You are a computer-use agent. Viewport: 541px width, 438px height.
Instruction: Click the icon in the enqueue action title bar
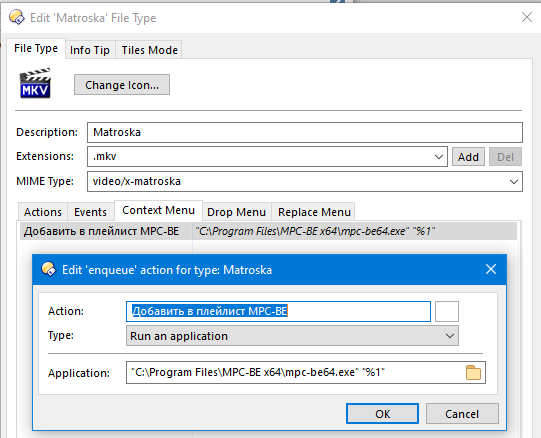pyautogui.click(x=48, y=269)
